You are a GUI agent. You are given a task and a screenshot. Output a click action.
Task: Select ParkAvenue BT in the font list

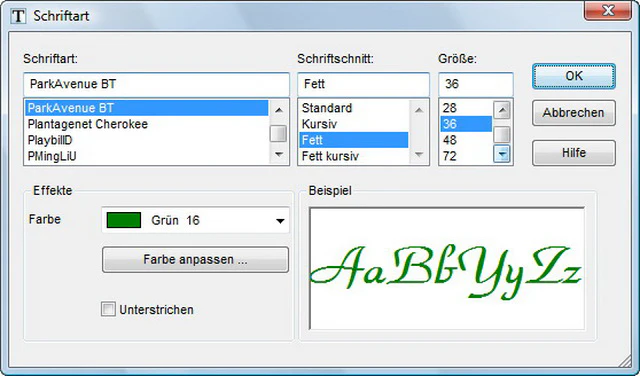point(147,108)
